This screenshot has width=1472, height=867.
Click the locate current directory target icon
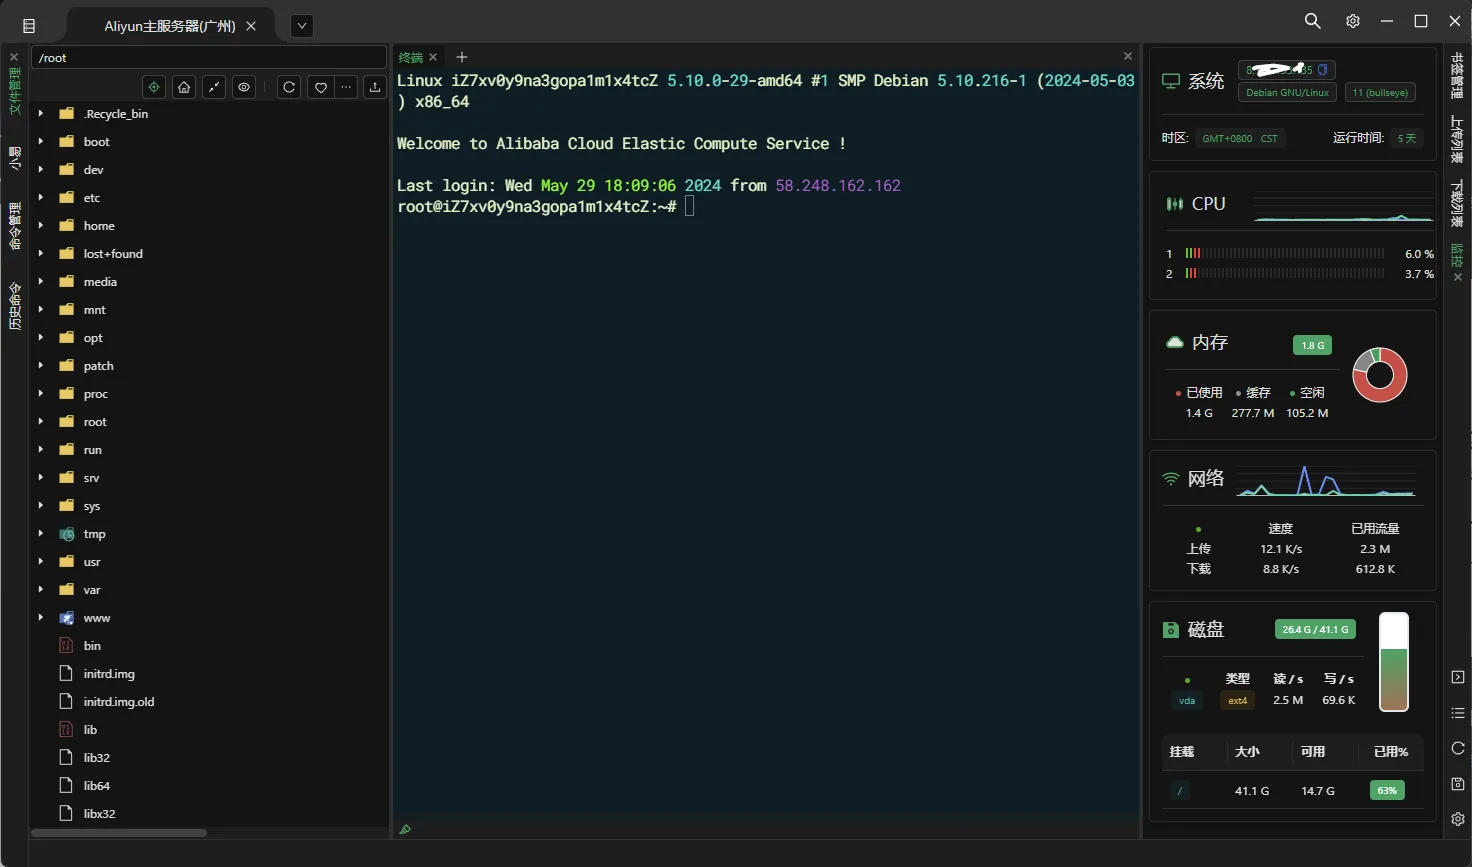coord(154,87)
